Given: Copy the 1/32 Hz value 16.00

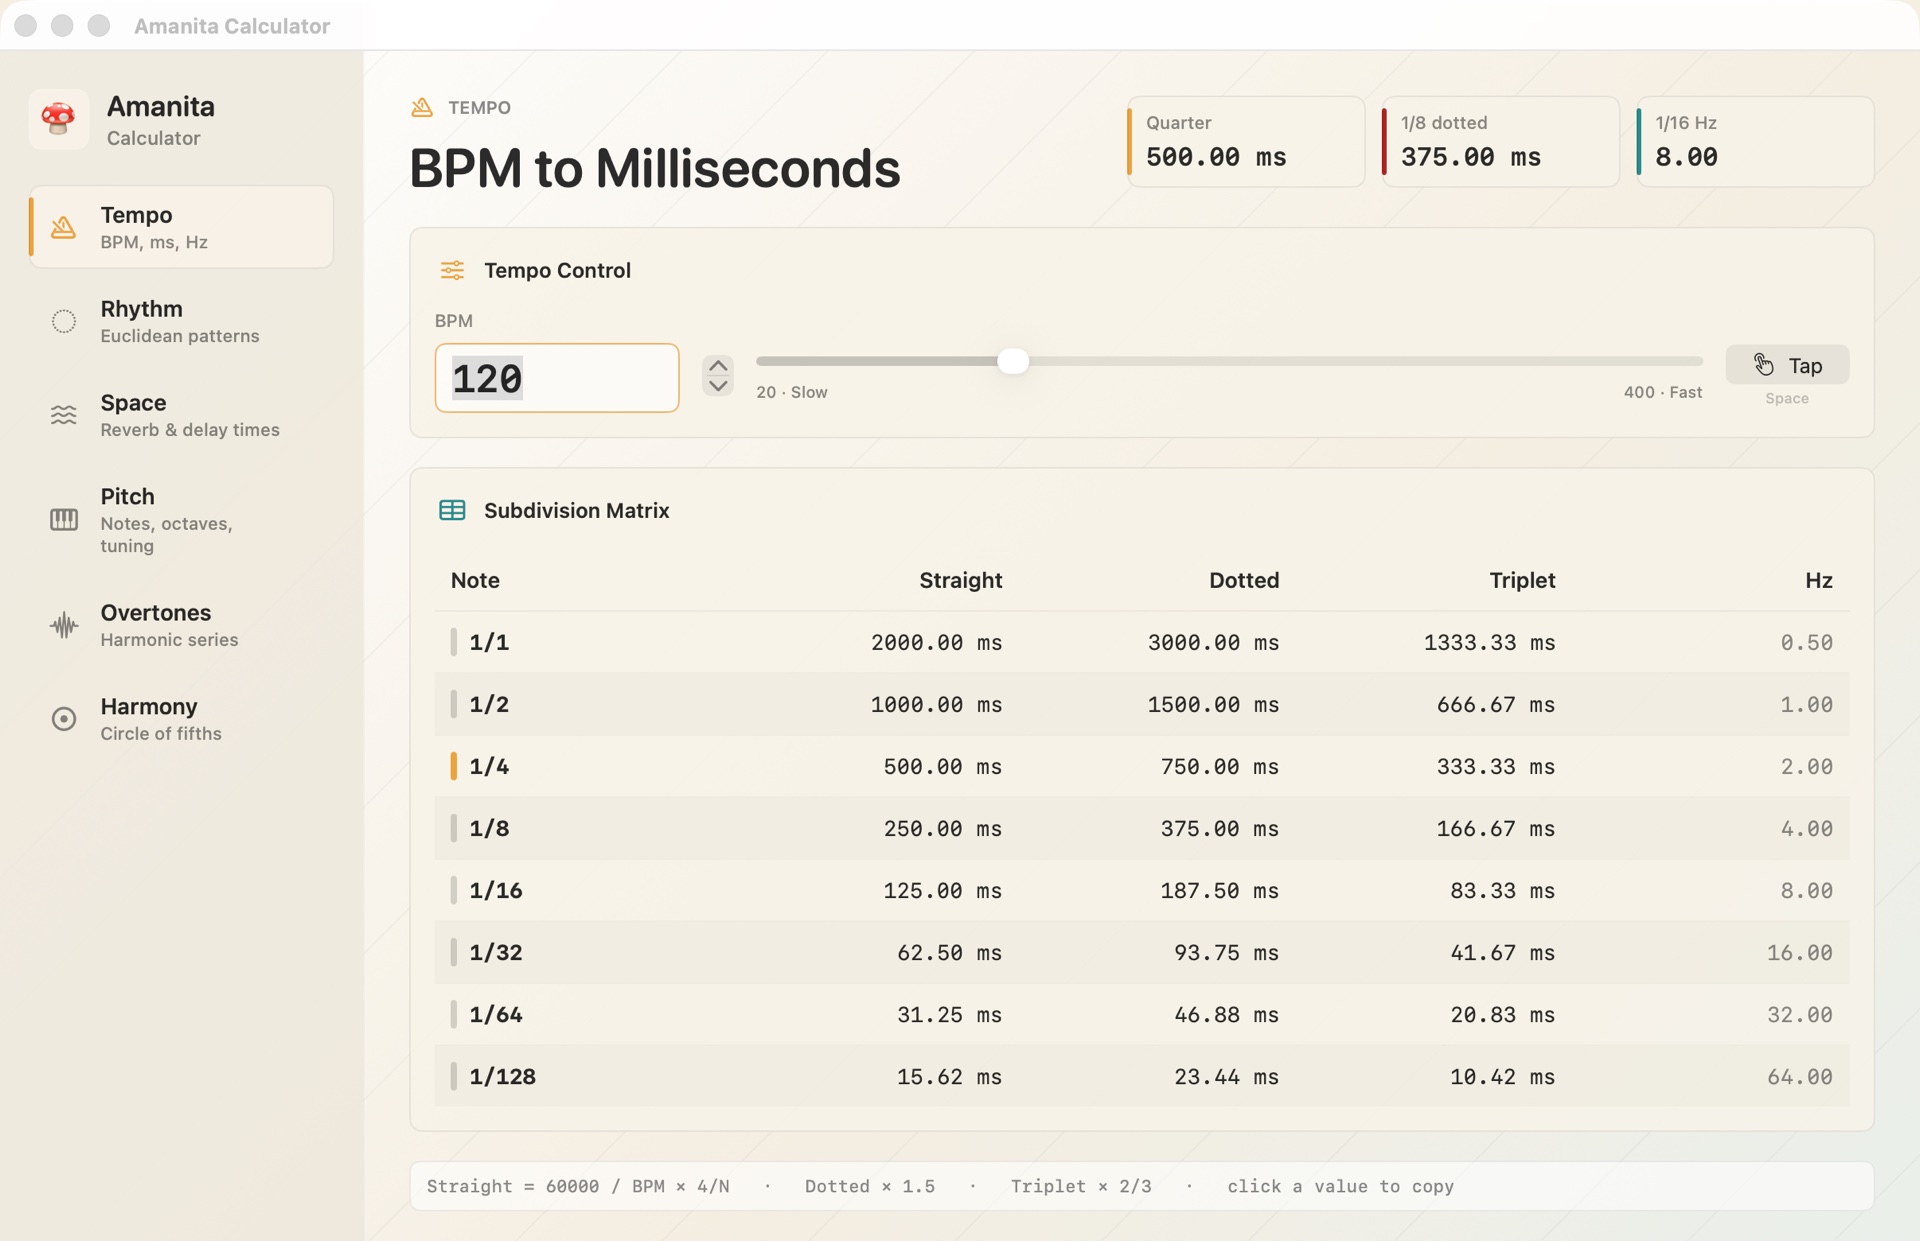Looking at the screenshot, I should click(1800, 953).
